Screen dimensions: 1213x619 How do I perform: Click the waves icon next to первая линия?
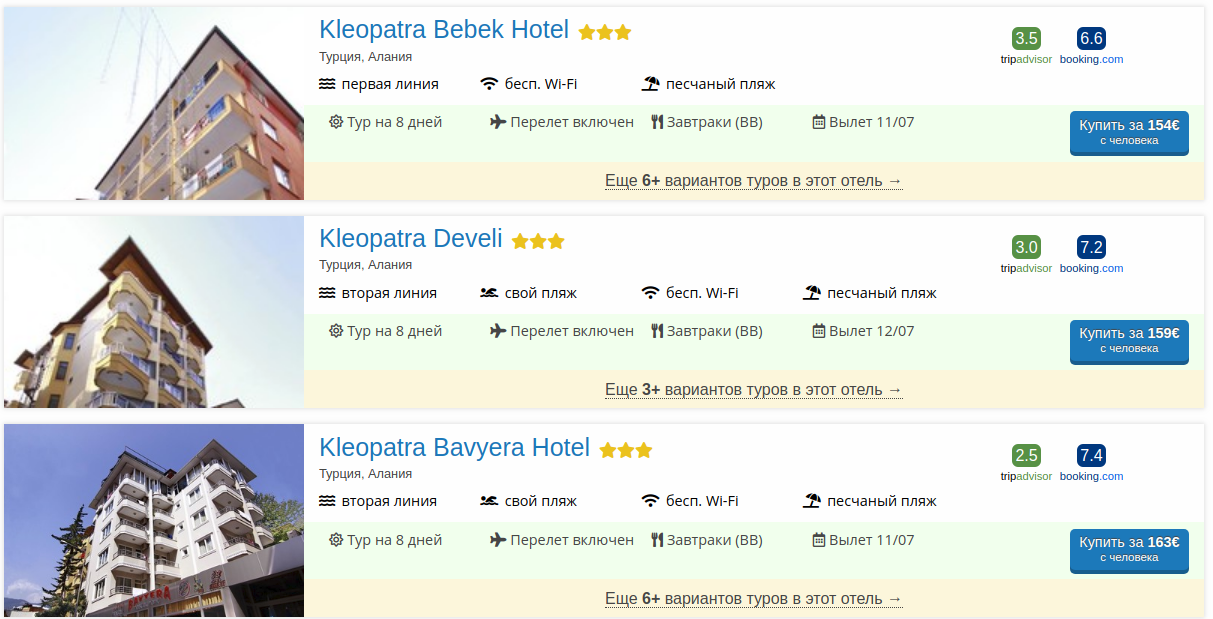point(327,84)
